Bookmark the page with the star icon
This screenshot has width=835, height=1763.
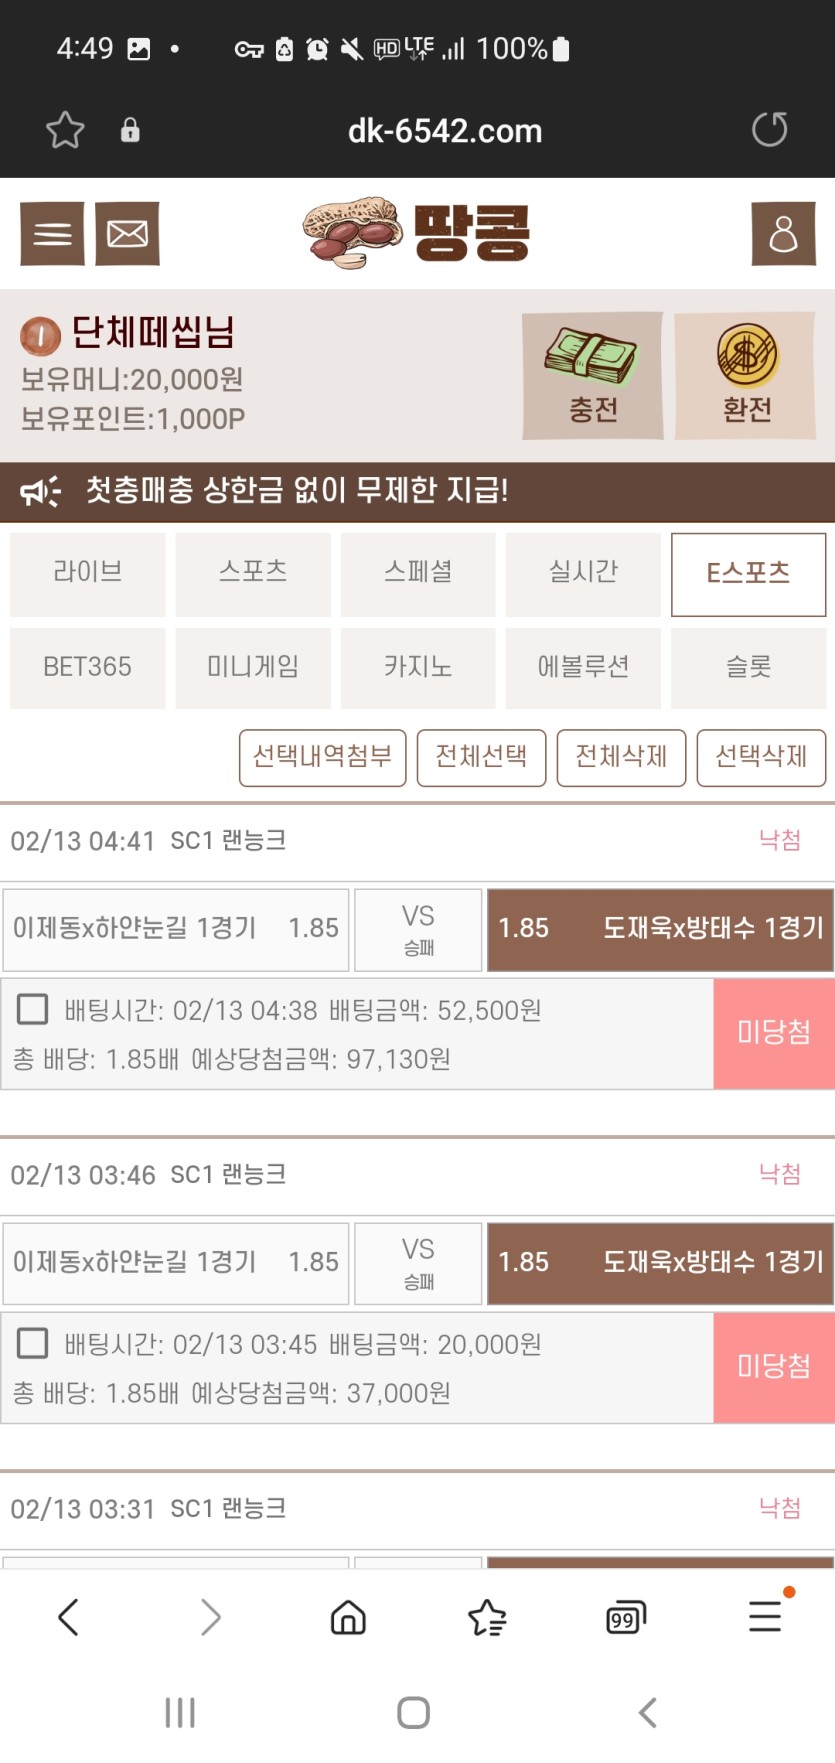65,130
